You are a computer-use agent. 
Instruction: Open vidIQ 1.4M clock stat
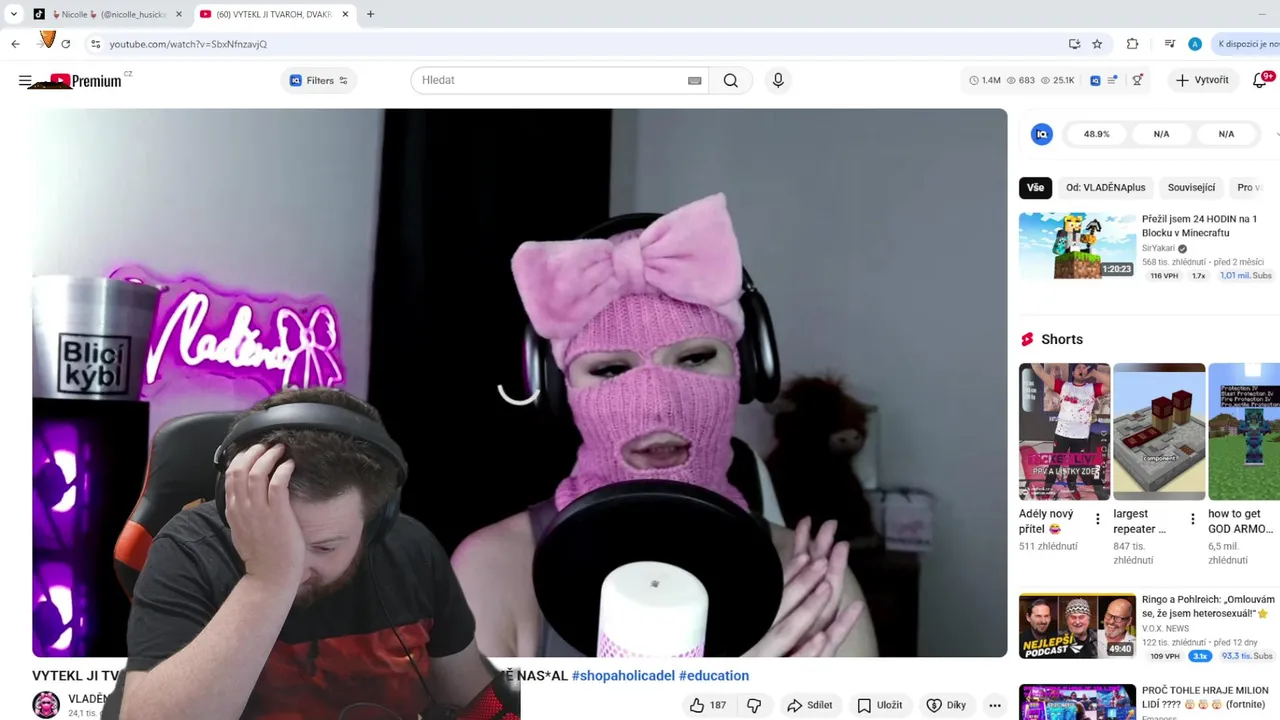coord(985,80)
